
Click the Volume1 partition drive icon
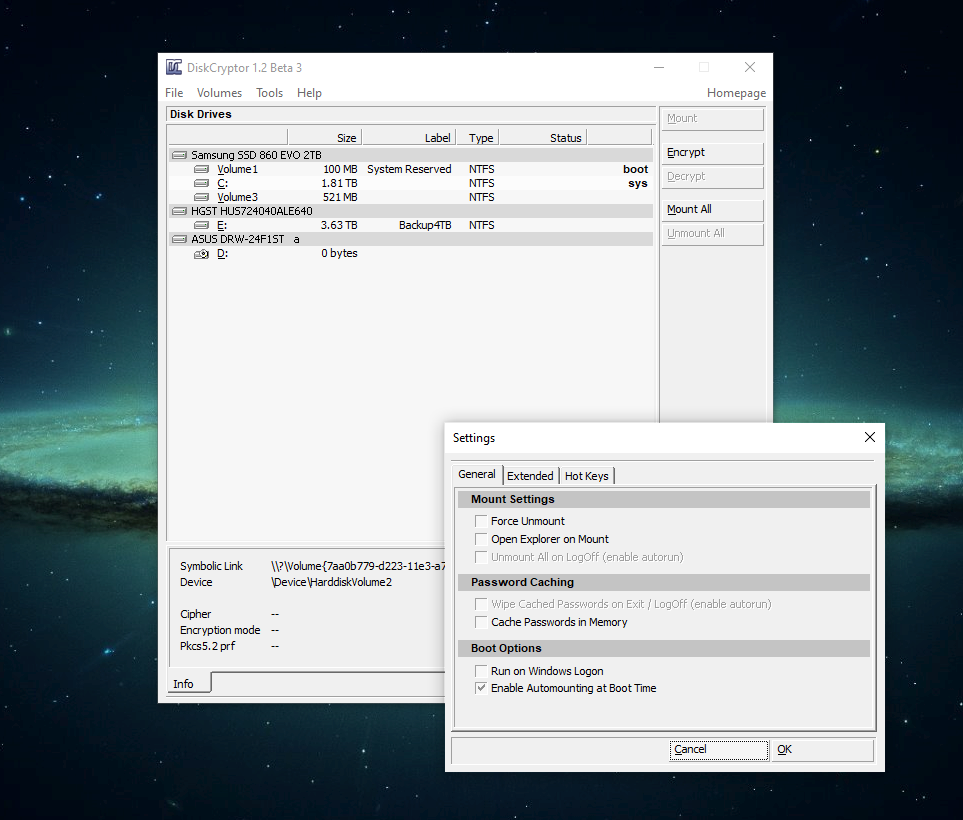point(201,169)
